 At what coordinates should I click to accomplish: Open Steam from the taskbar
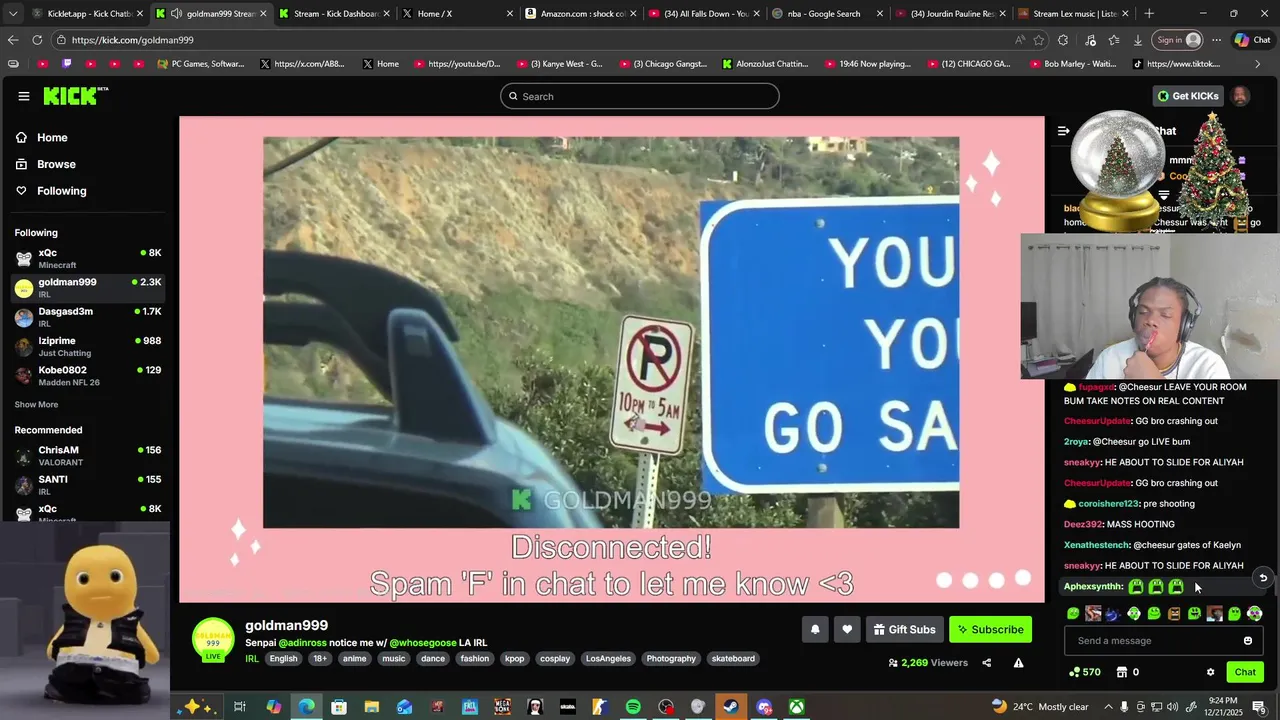(731, 707)
